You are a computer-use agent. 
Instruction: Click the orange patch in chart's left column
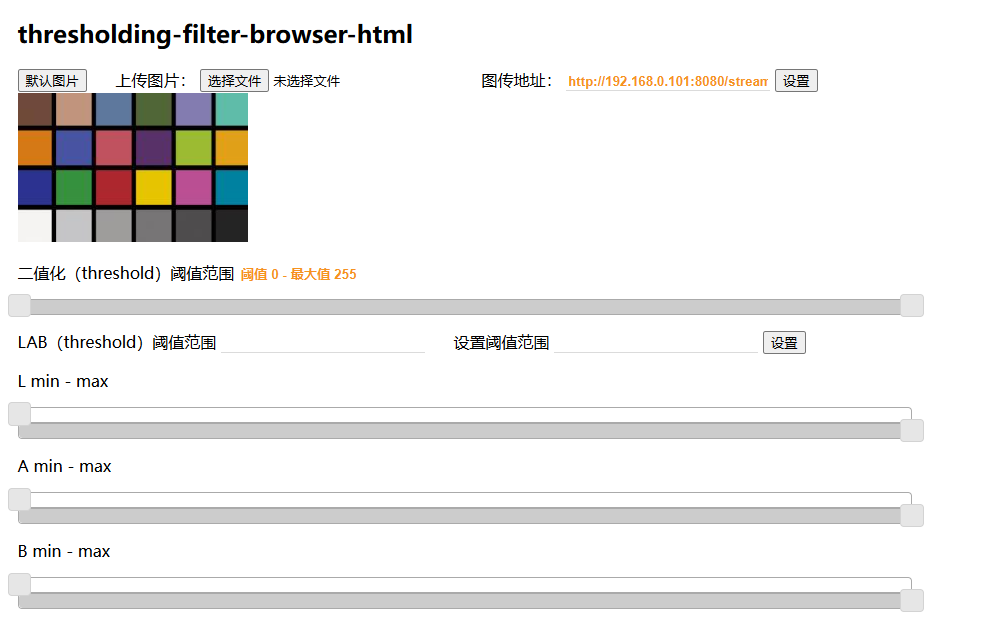[34, 148]
